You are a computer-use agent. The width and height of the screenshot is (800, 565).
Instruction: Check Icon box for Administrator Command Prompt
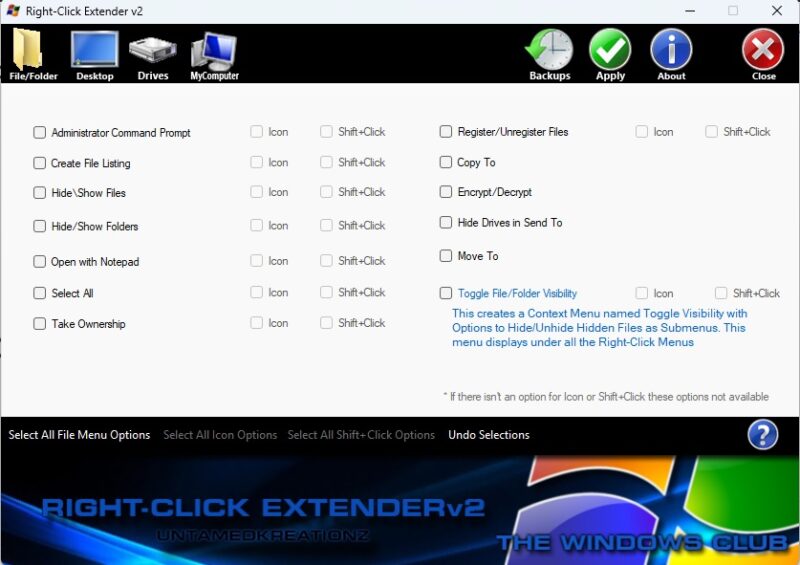tap(256, 132)
